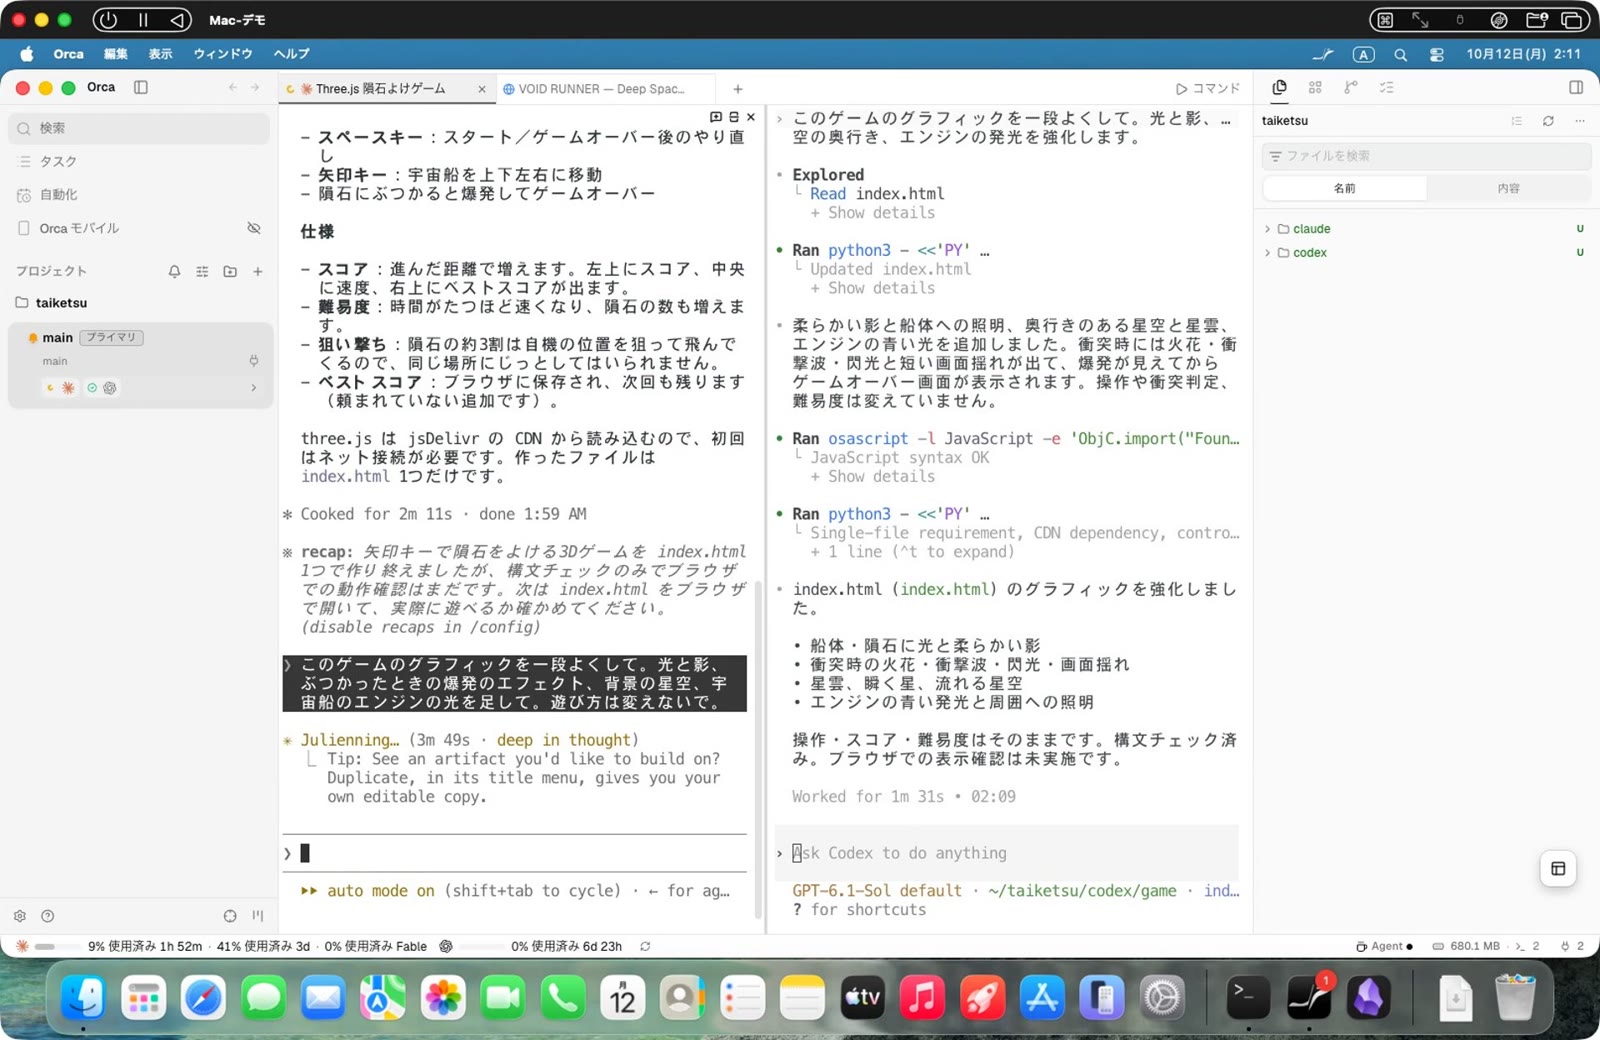
Task: Open a new tab with plus
Action: pyautogui.click(x=738, y=89)
